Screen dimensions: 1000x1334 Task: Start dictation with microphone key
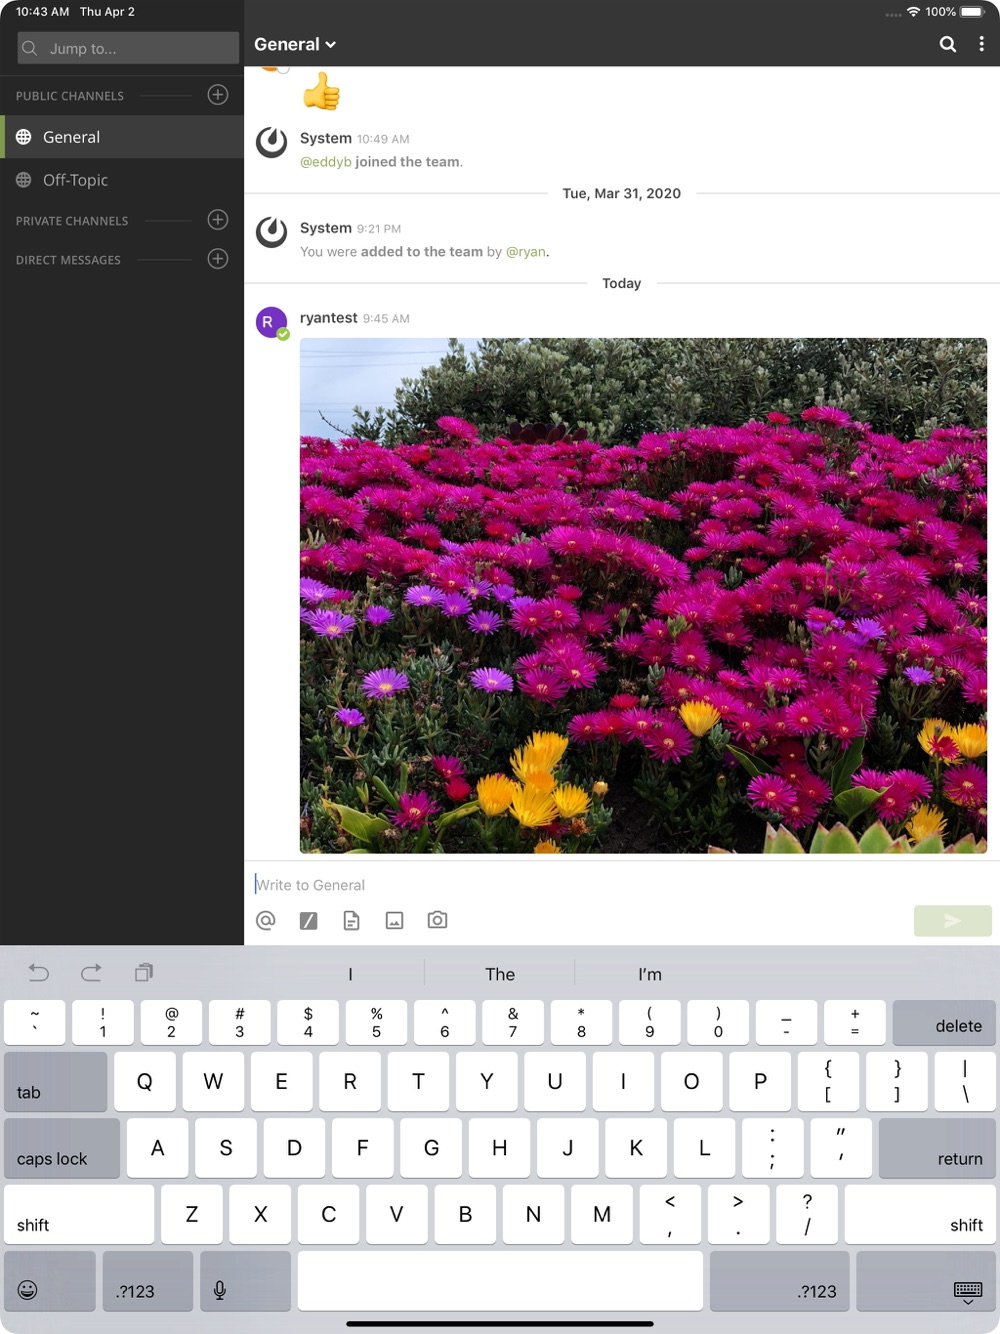245,1281
